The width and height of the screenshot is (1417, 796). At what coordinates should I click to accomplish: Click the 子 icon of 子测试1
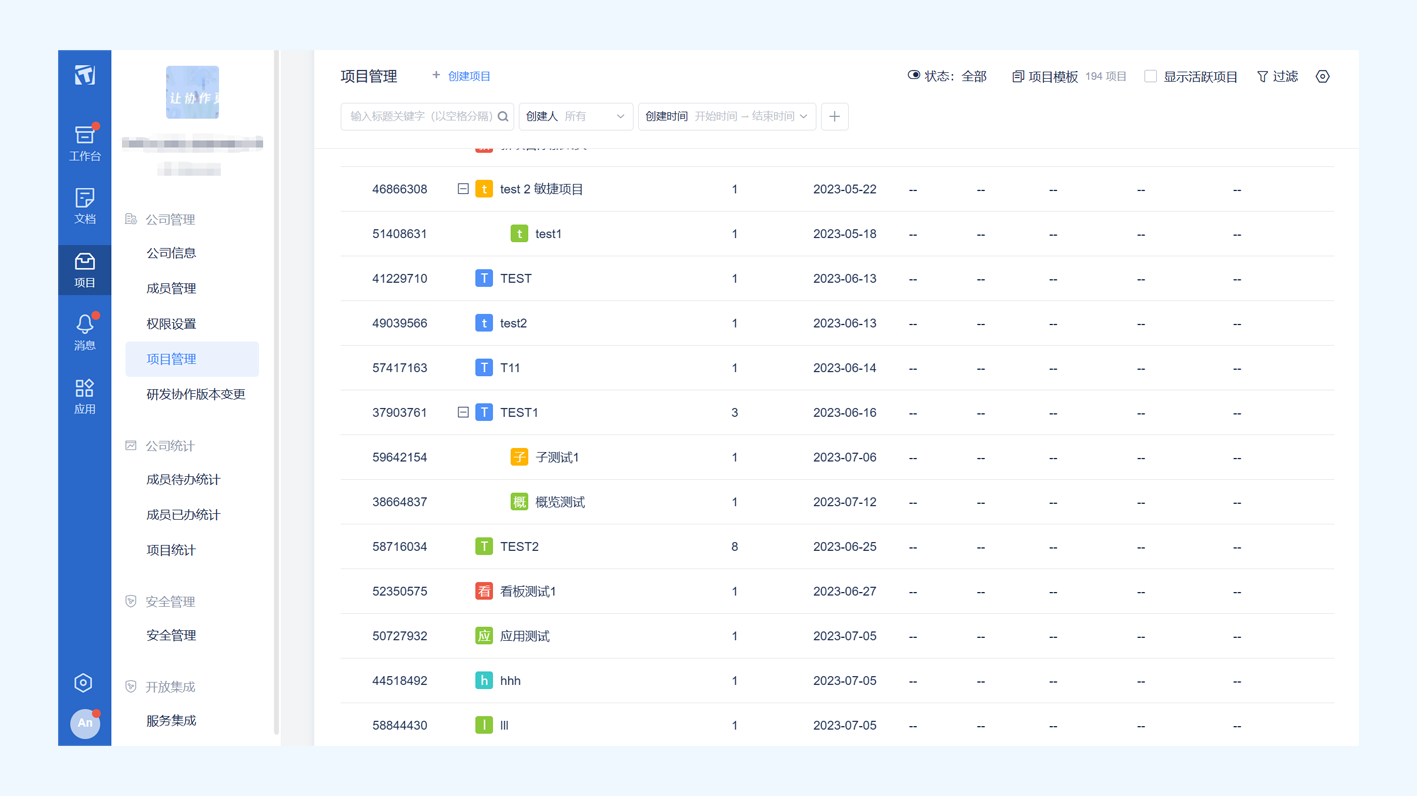[519, 457]
